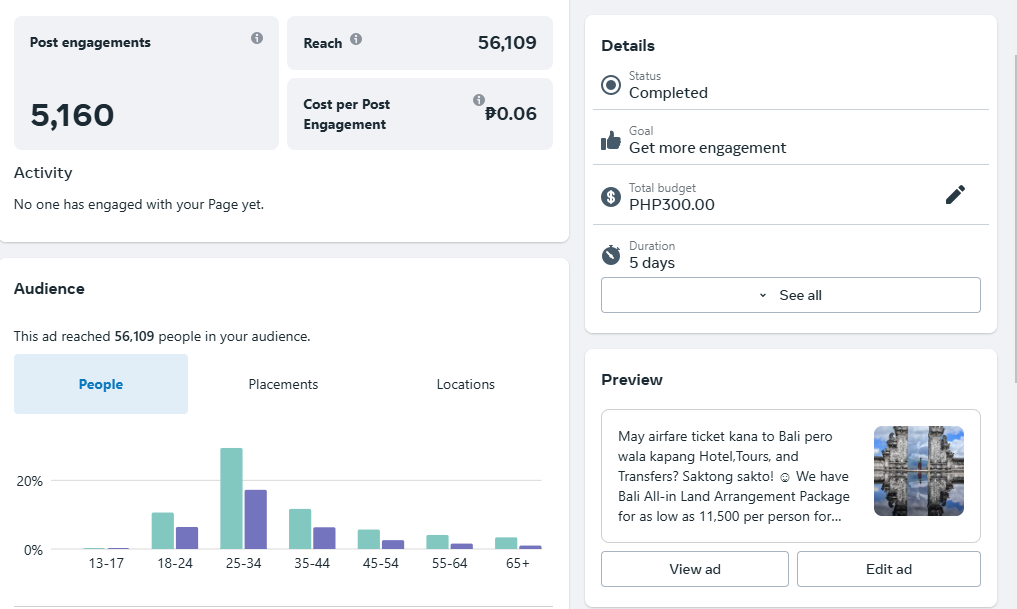Select the Locations tab
This screenshot has height=609, width=1017.
pyautogui.click(x=465, y=384)
